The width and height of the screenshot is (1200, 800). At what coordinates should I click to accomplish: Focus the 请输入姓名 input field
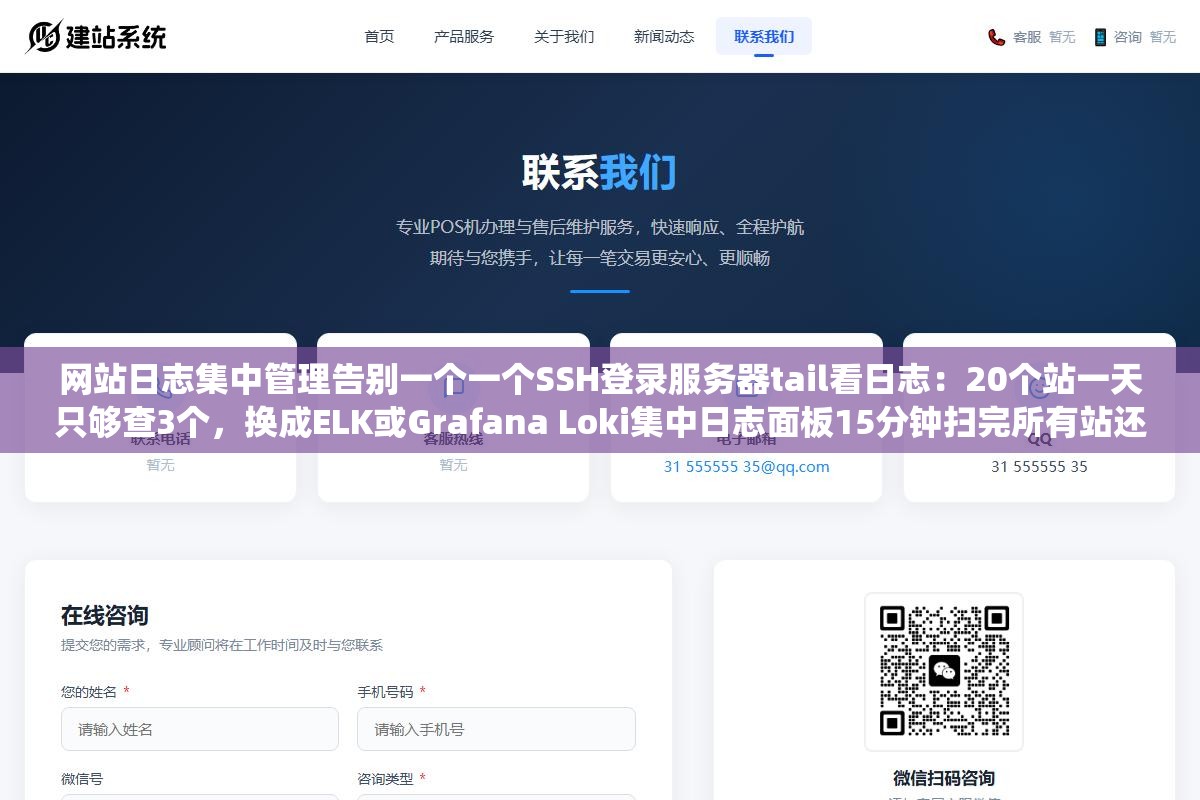pyautogui.click(x=200, y=729)
